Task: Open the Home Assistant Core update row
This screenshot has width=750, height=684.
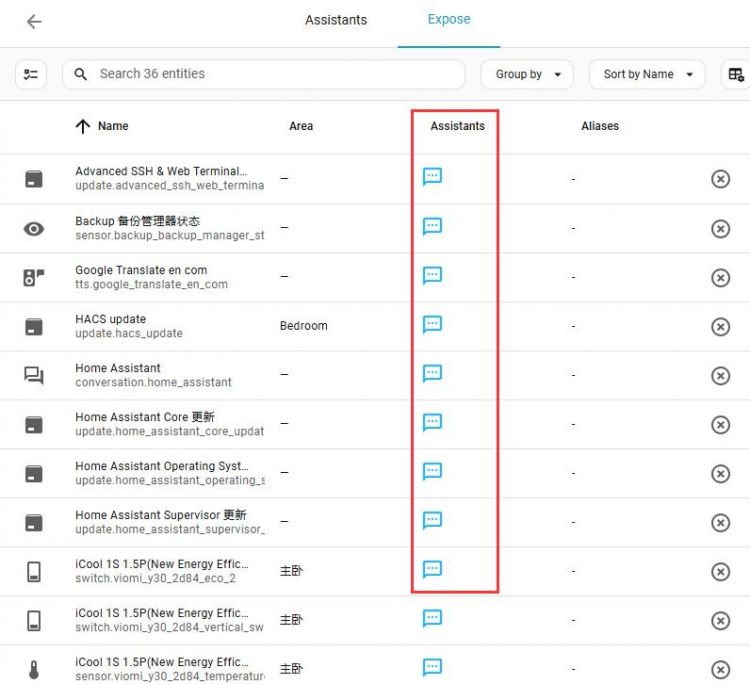Action: pos(170,424)
